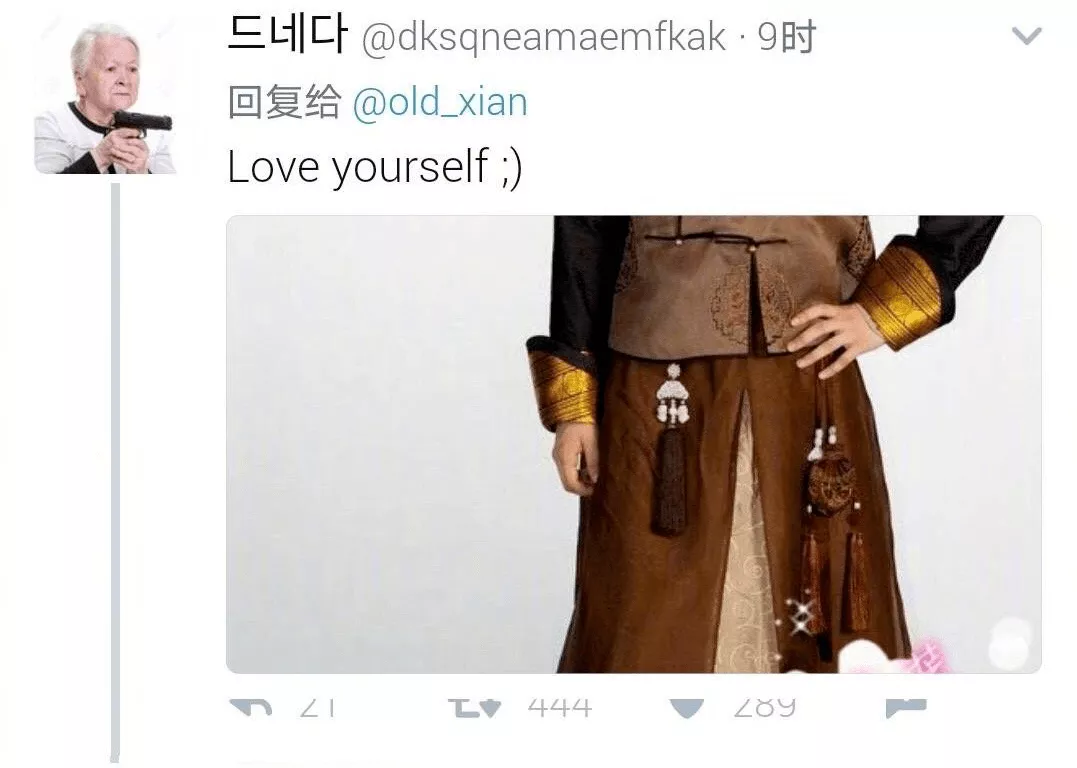The image size is (1077, 768).
Task: Open the attached costume photo
Action: [633, 444]
